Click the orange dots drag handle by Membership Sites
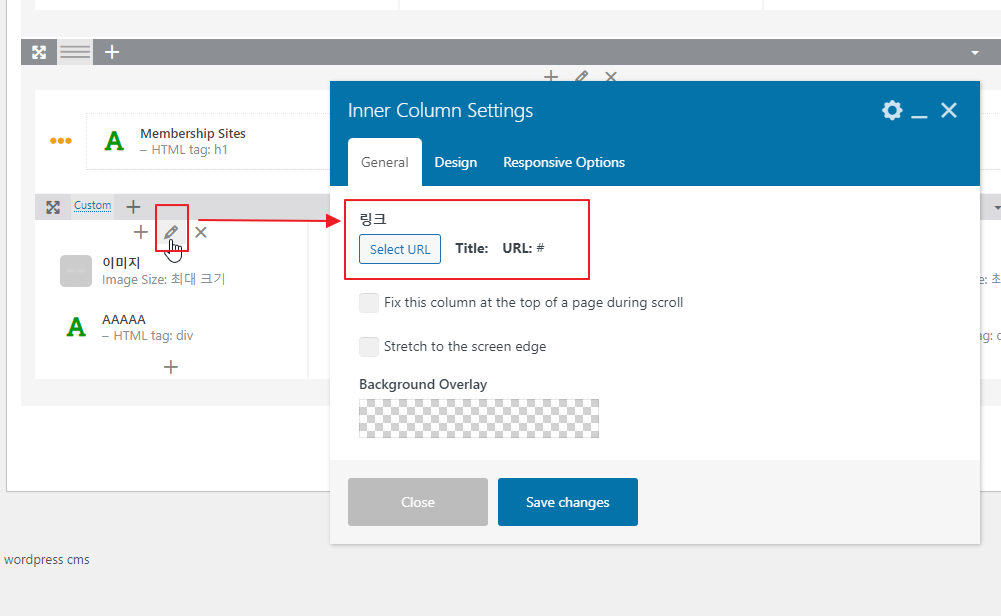The width and height of the screenshot is (1001, 616). (x=61, y=141)
